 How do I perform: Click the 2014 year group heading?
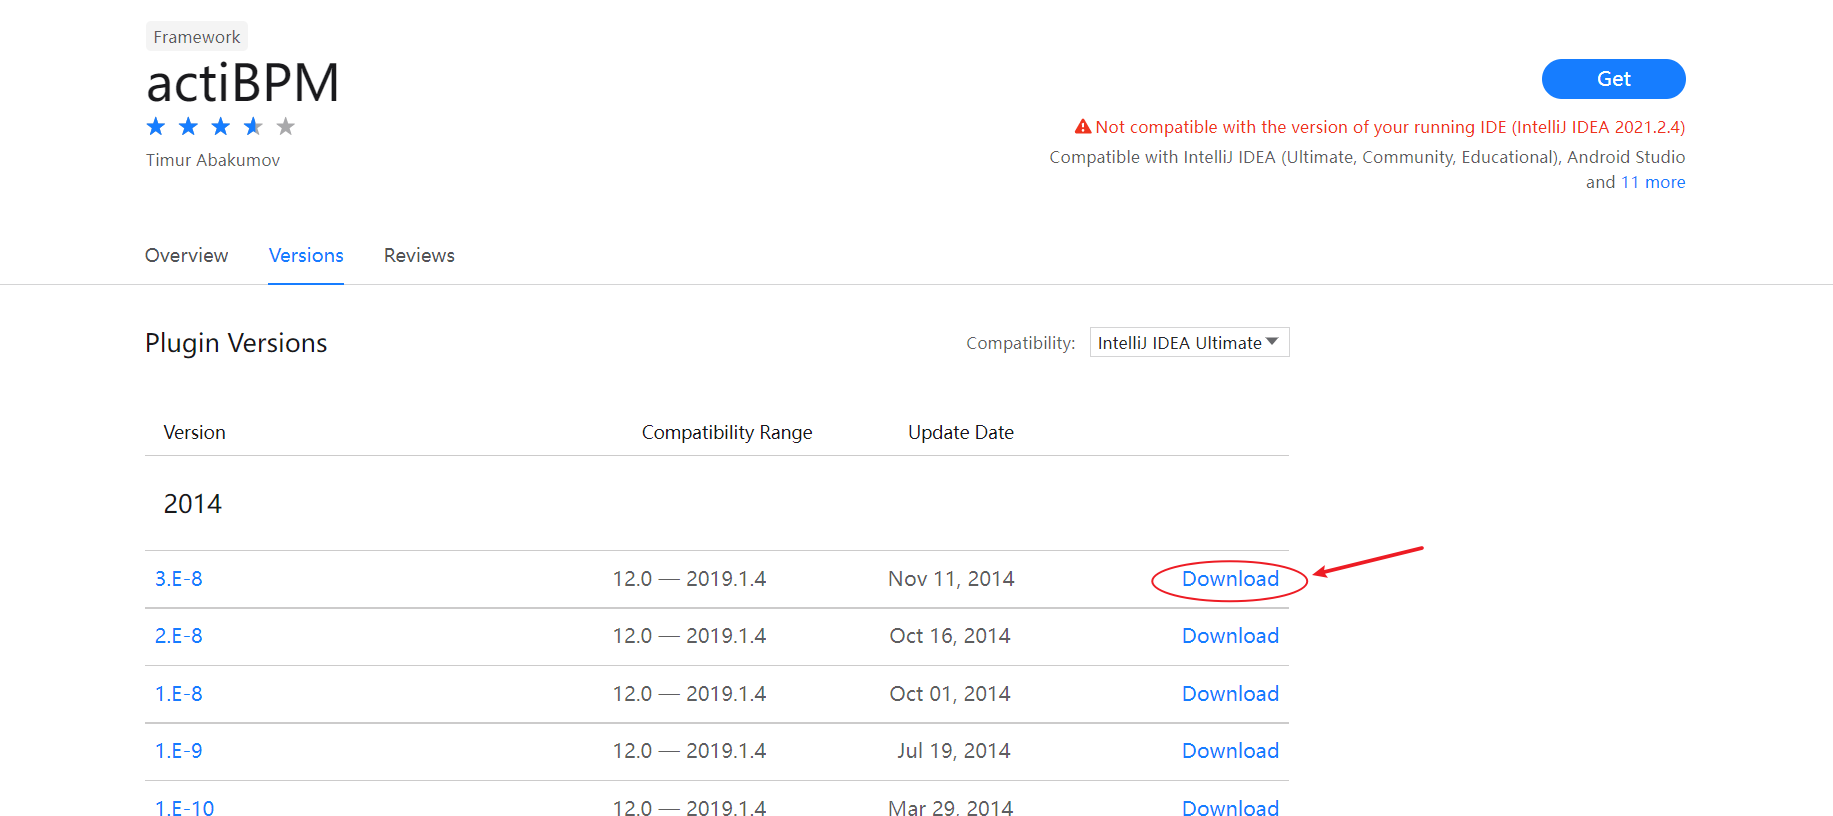193,504
